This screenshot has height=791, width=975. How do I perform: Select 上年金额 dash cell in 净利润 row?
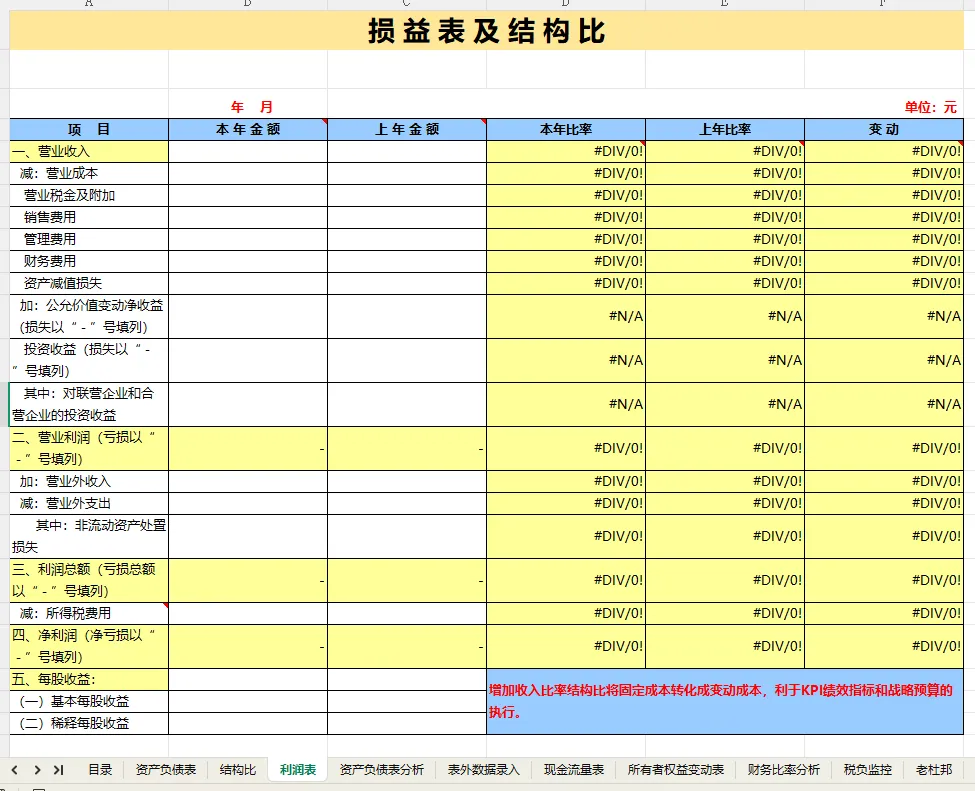coord(407,646)
